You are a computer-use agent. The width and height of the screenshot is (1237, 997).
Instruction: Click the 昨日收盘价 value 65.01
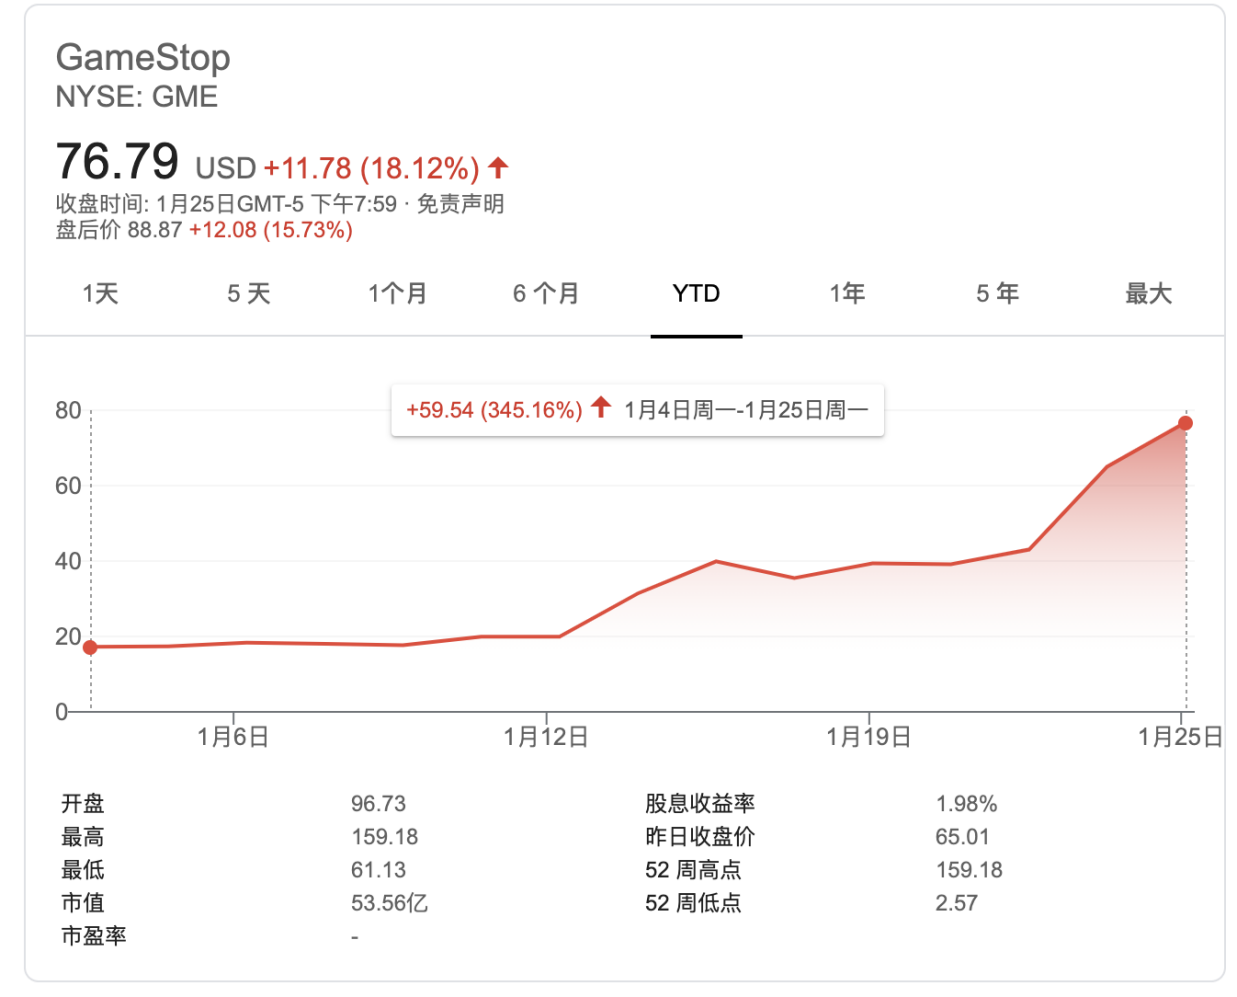pos(962,837)
